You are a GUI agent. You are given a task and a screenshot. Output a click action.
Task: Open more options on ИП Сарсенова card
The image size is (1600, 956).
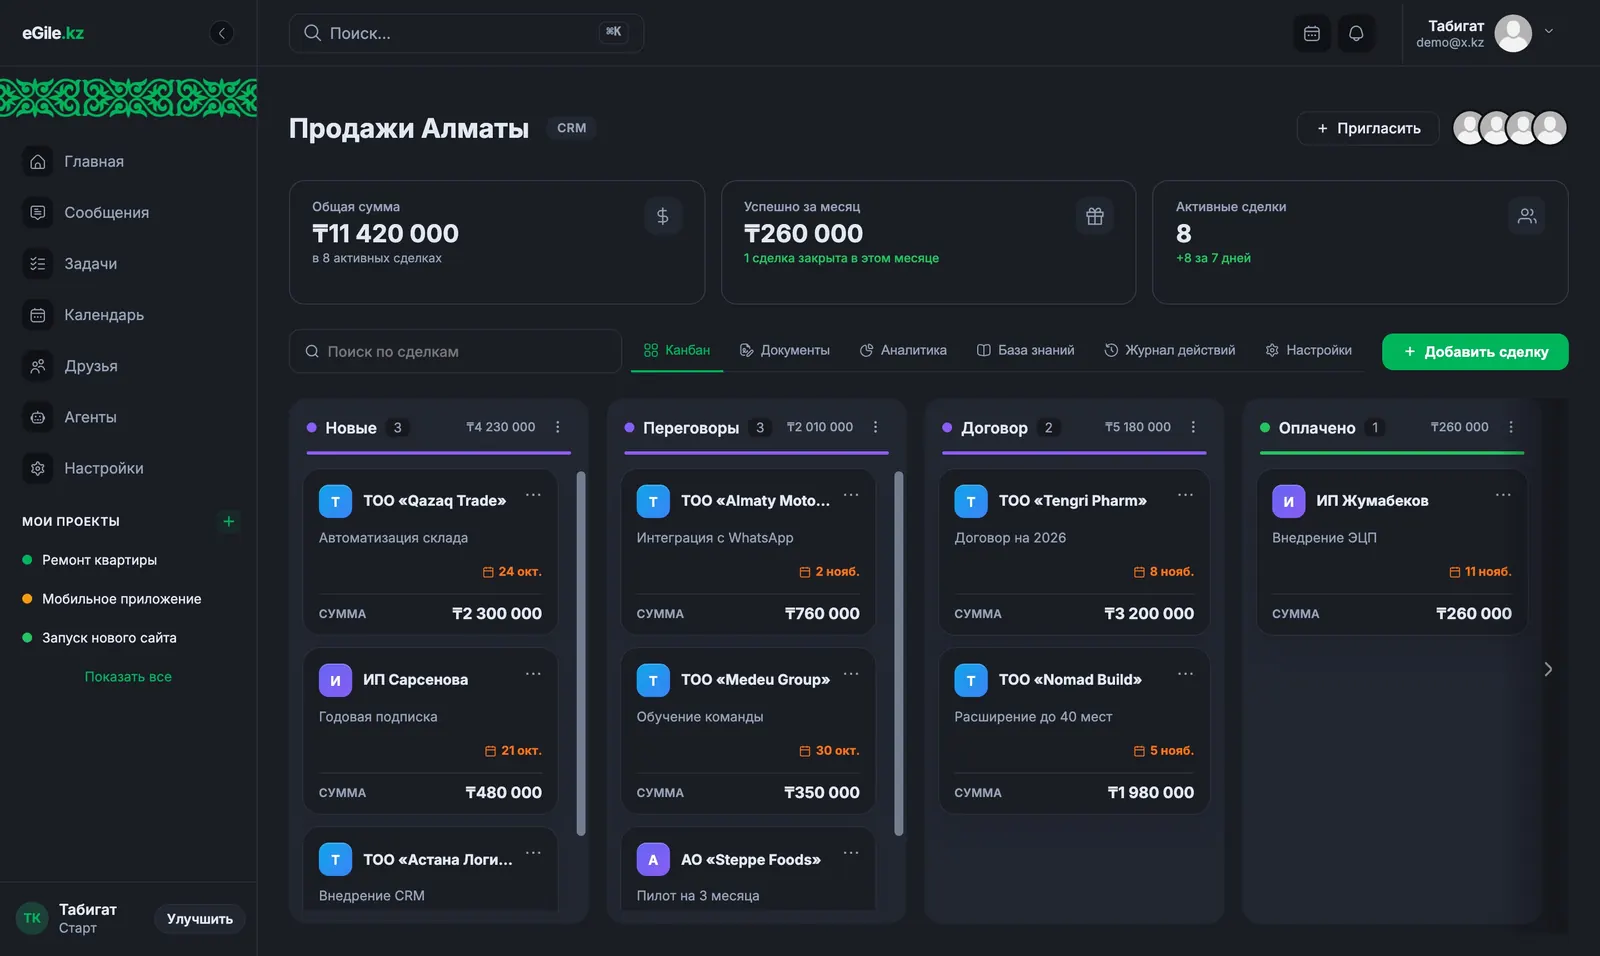click(533, 674)
